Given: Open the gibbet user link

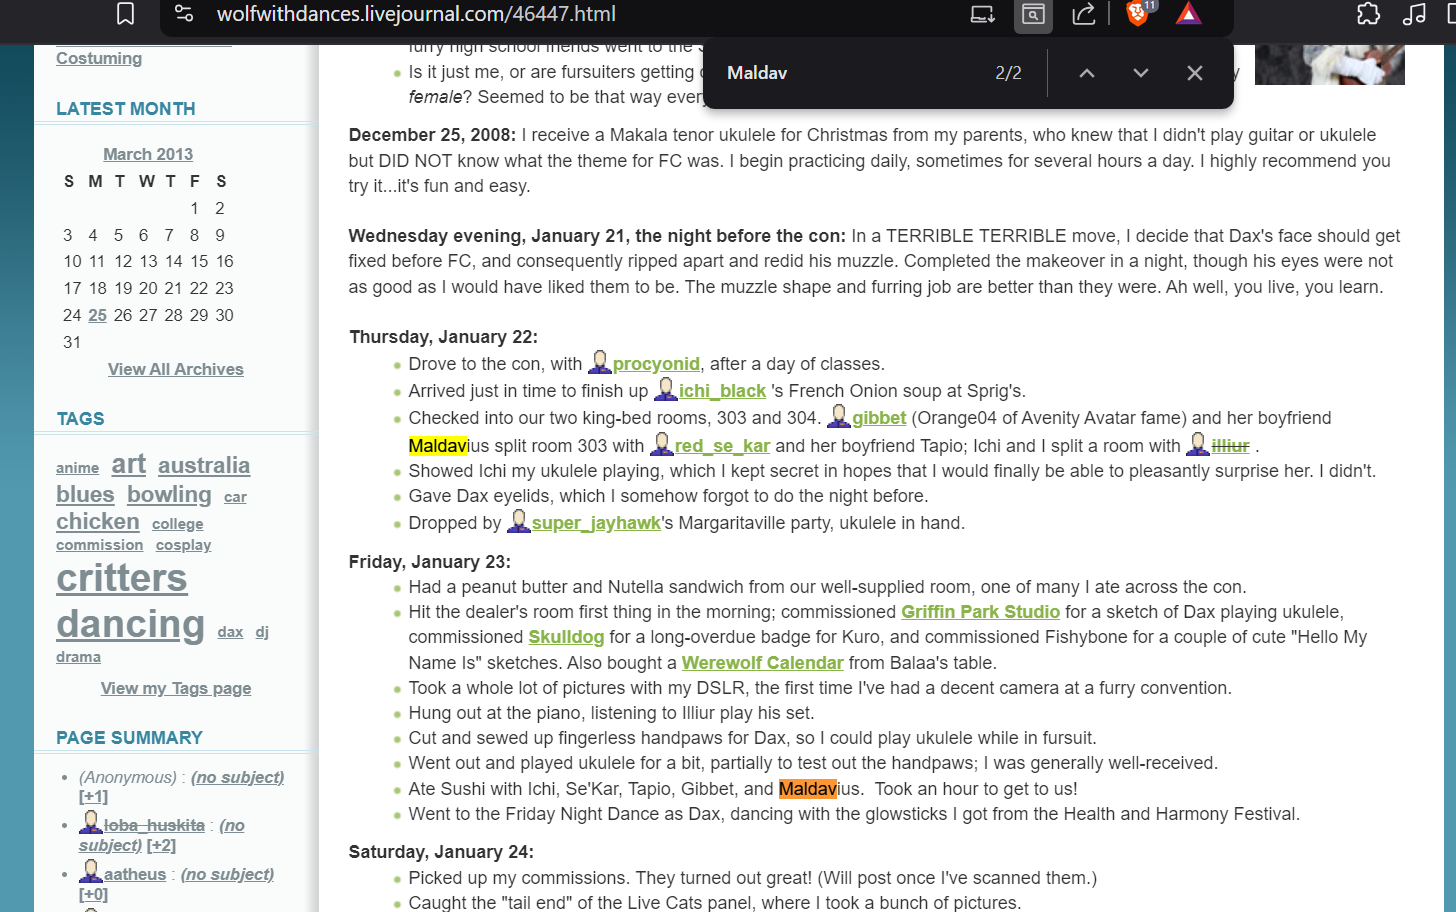Looking at the screenshot, I should (879, 418).
